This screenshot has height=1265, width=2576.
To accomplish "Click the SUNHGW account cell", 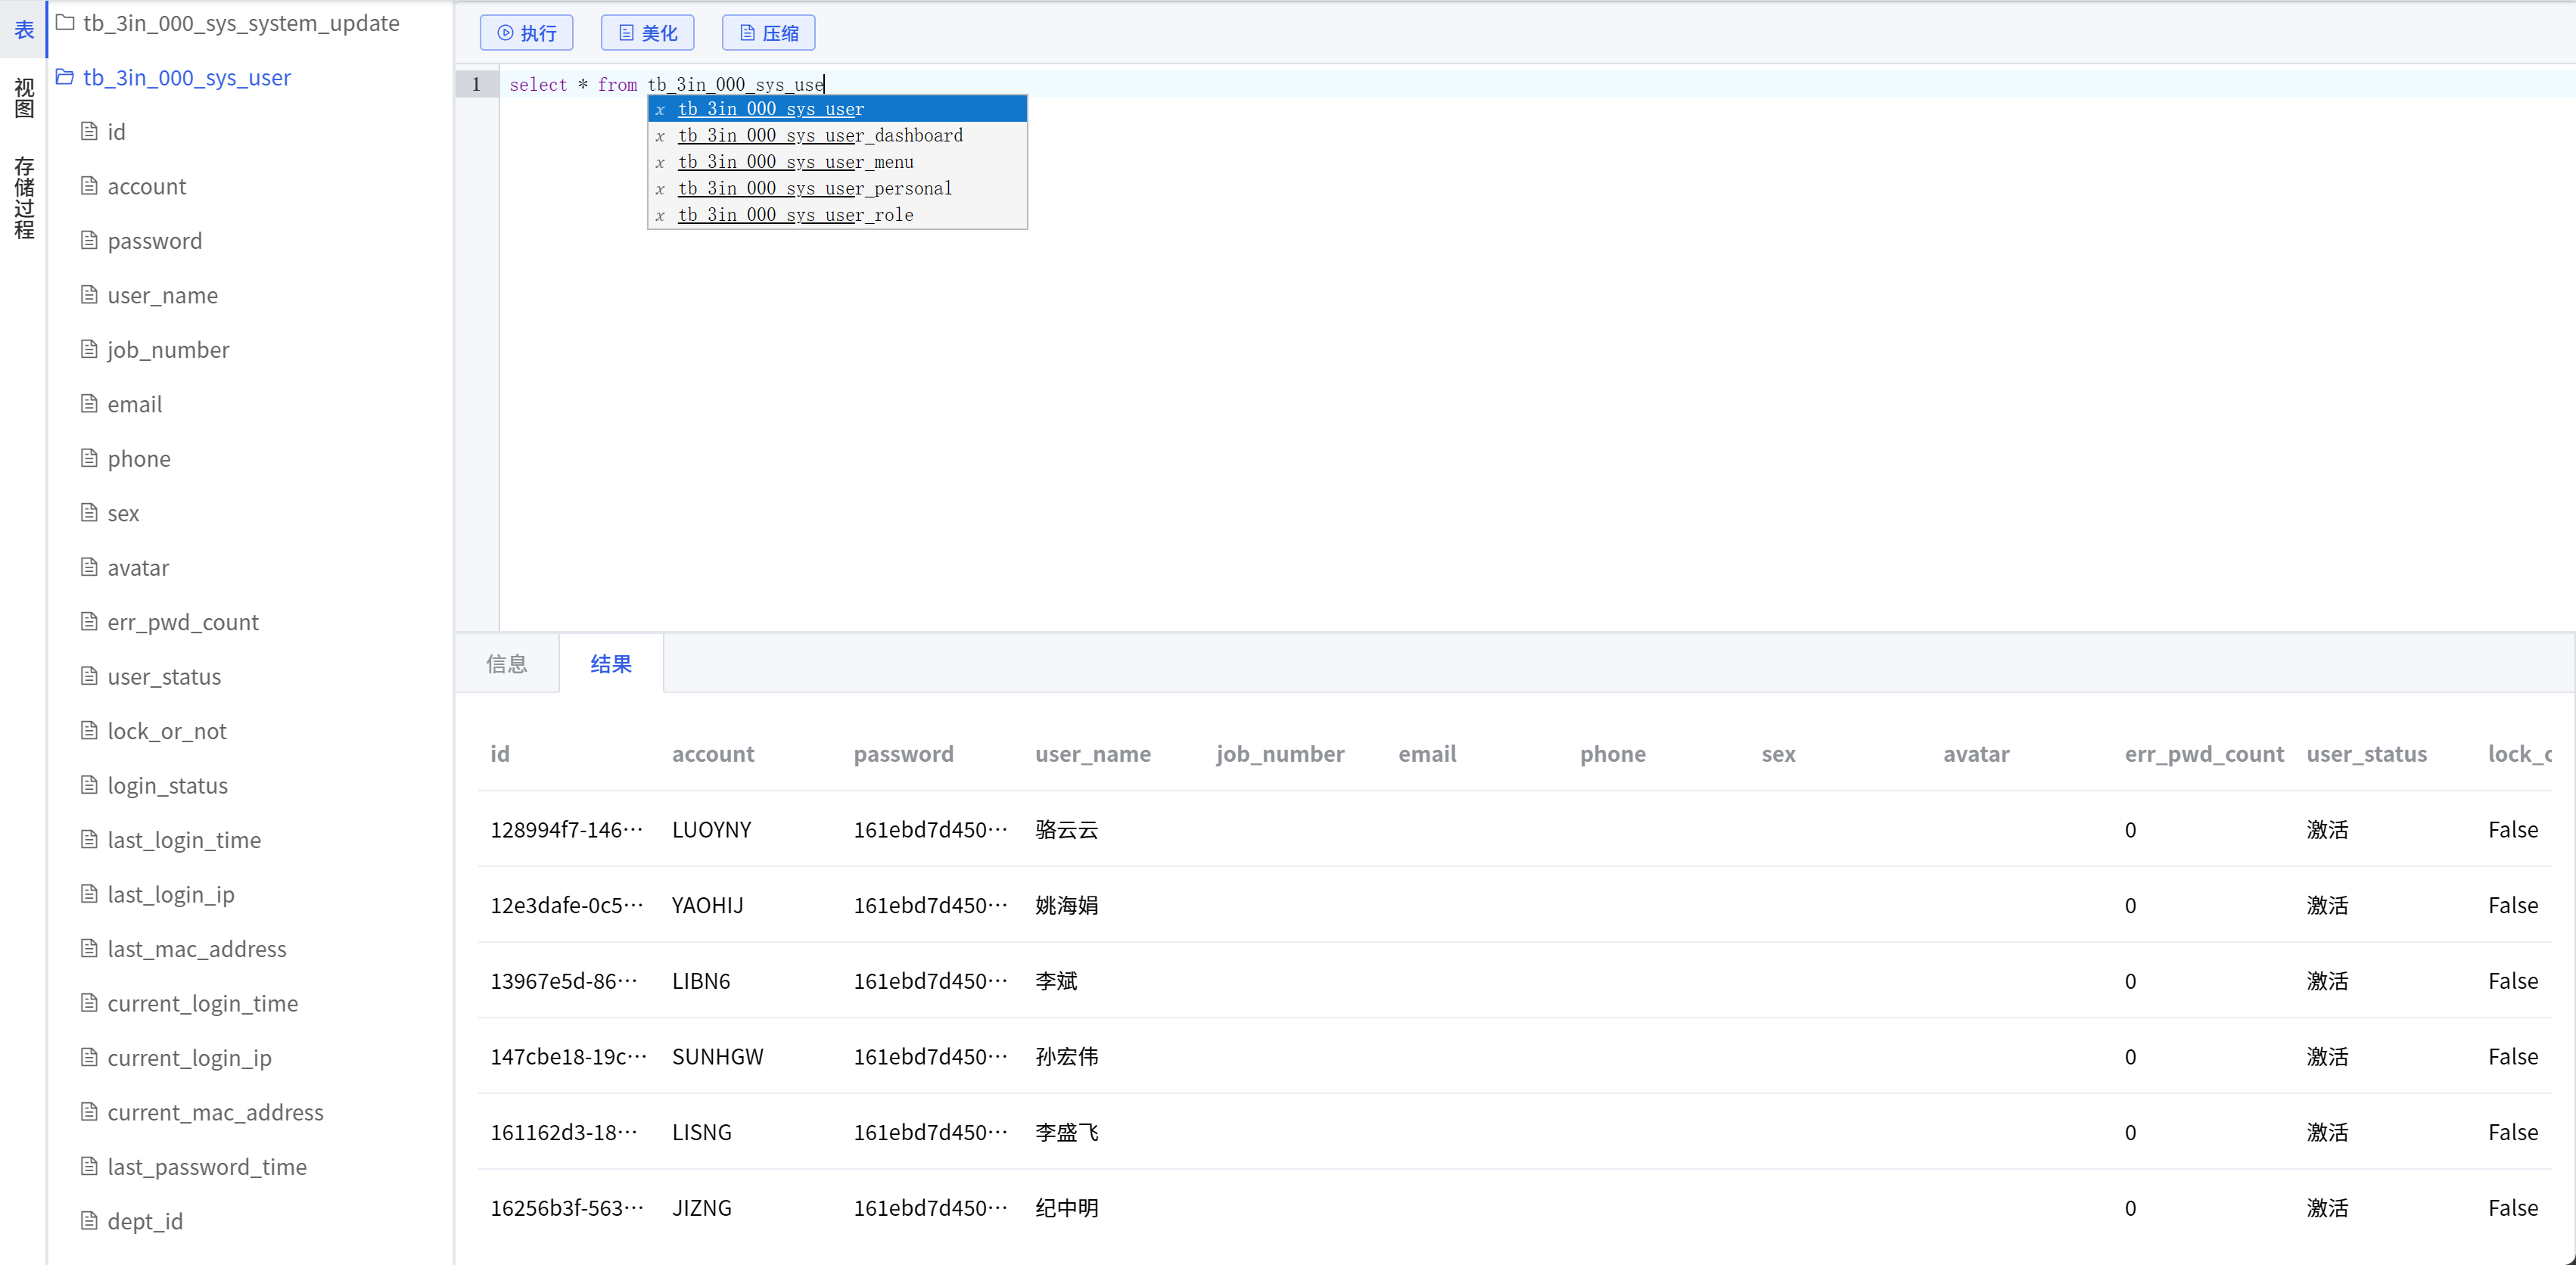I will [x=718, y=1057].
